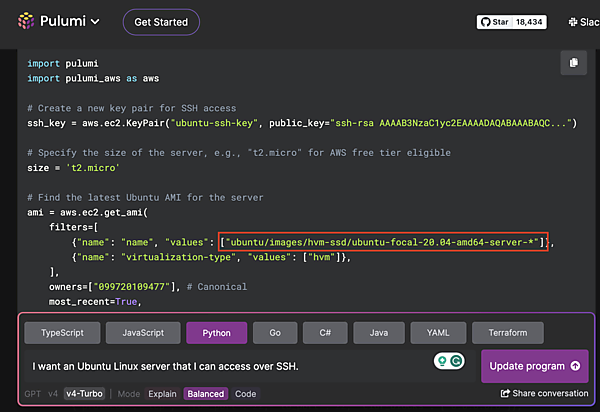
Task: Click the Update program button
Action: [x=535, y=366]
